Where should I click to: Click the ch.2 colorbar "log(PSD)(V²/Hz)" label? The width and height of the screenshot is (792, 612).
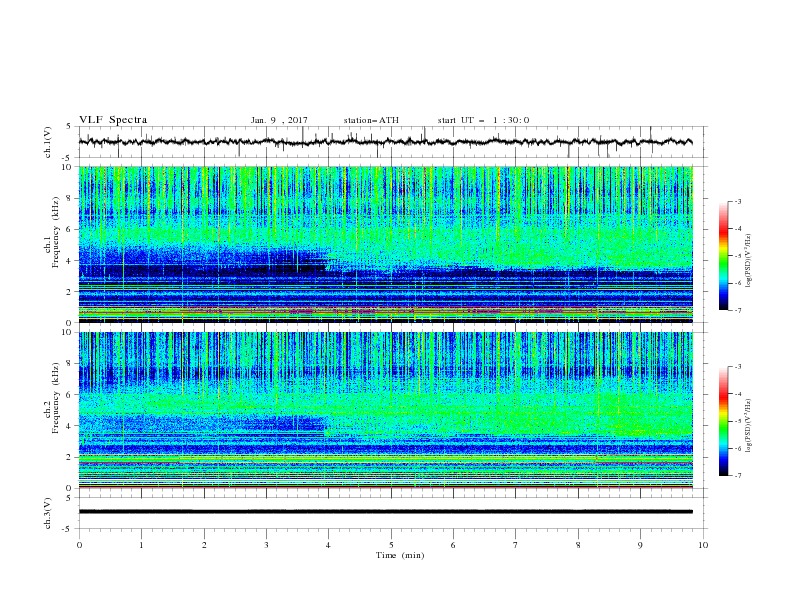tap(749, 425)
